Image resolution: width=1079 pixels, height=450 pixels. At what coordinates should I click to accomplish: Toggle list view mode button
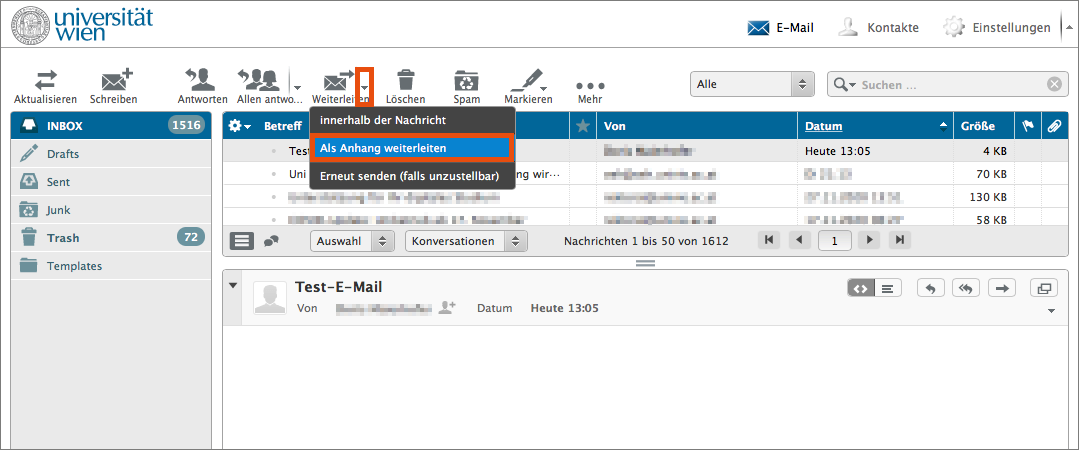click(x=242, y=241)
